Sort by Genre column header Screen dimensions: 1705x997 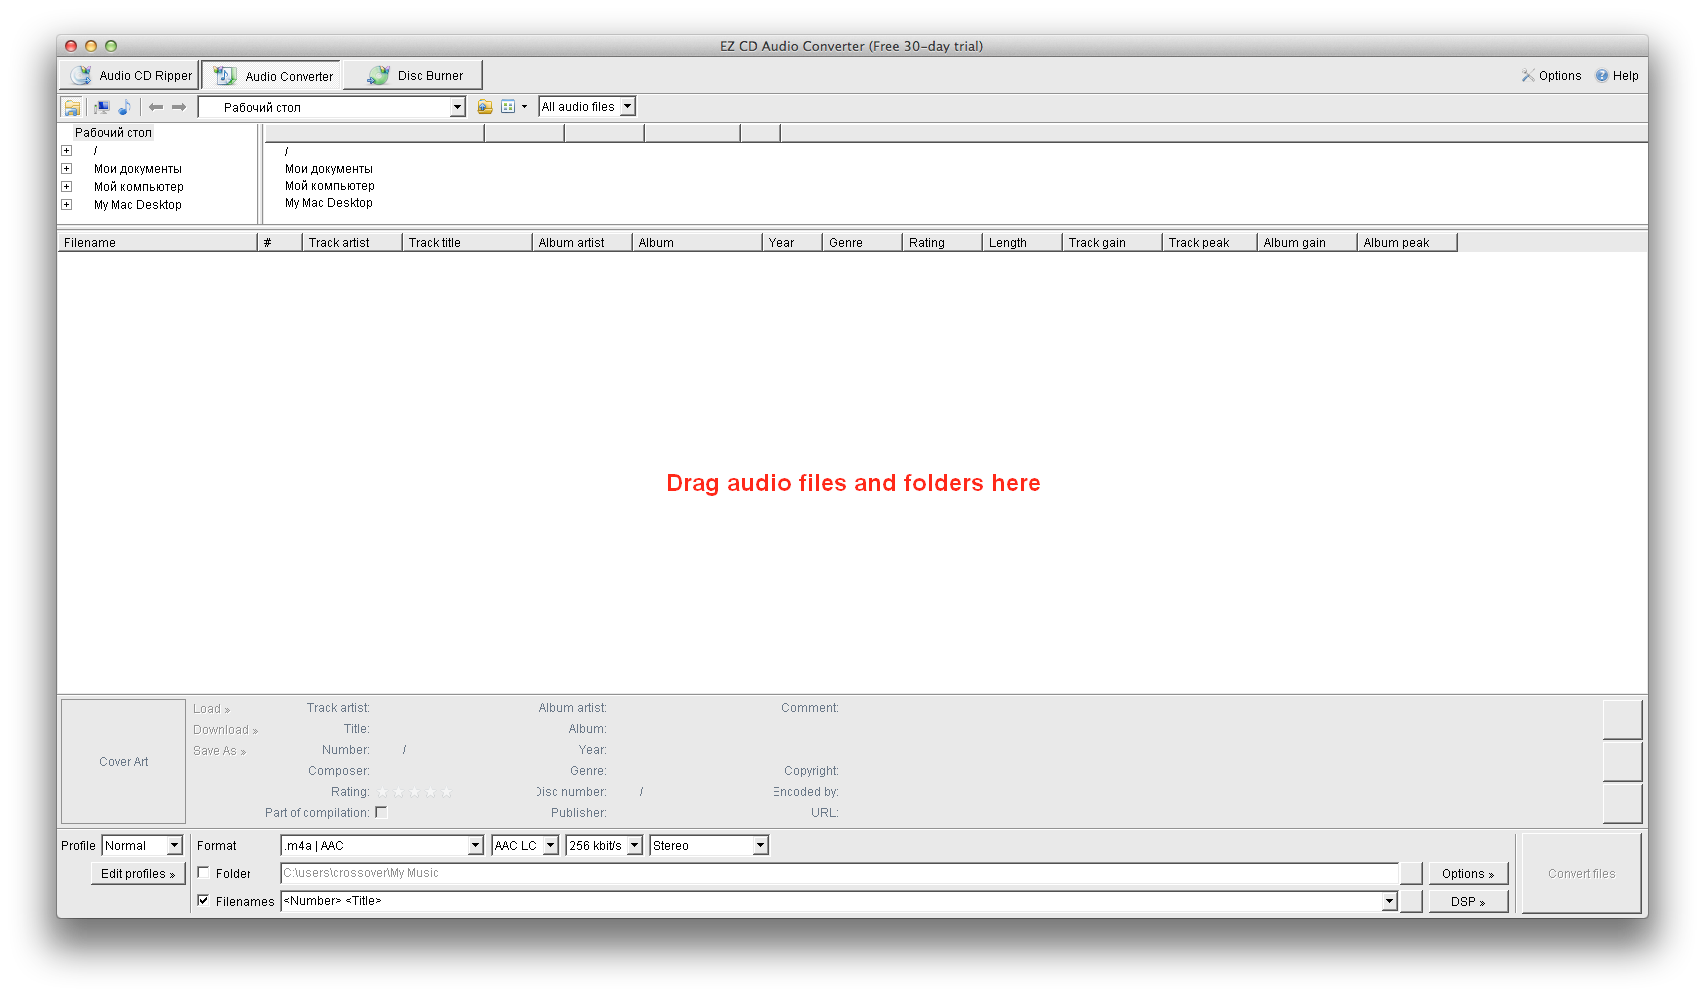pyautogui.click(x=862, y=243)
